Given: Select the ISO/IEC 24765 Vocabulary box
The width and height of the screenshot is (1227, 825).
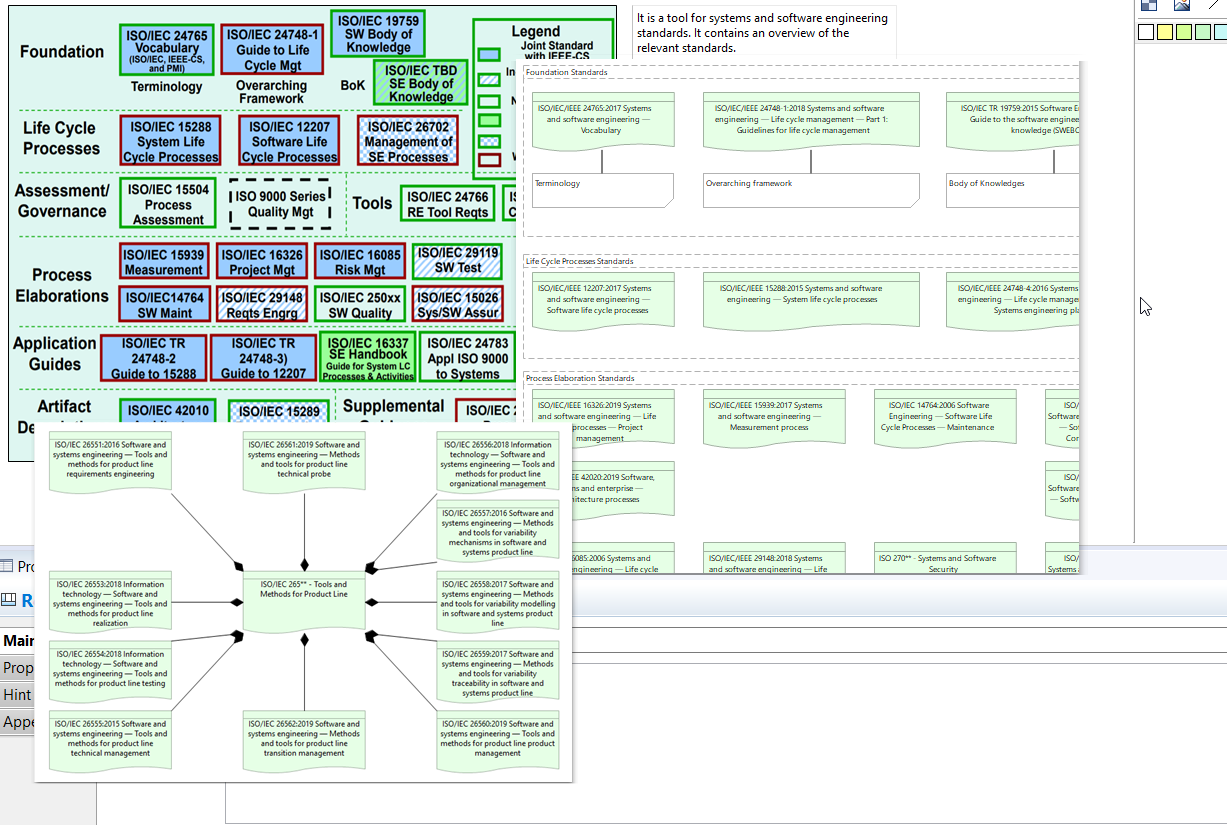Looking at the screenshot, I should tap(167, 48).
